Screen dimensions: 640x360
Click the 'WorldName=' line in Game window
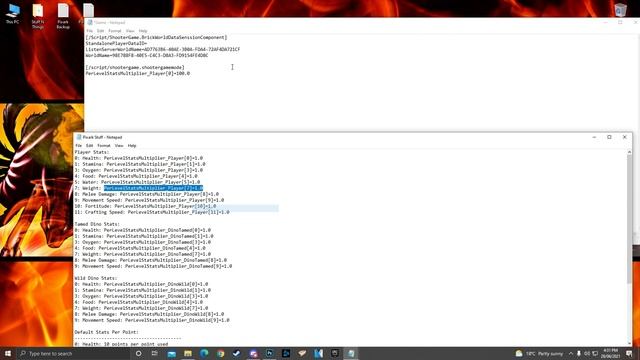coord(147,55)
